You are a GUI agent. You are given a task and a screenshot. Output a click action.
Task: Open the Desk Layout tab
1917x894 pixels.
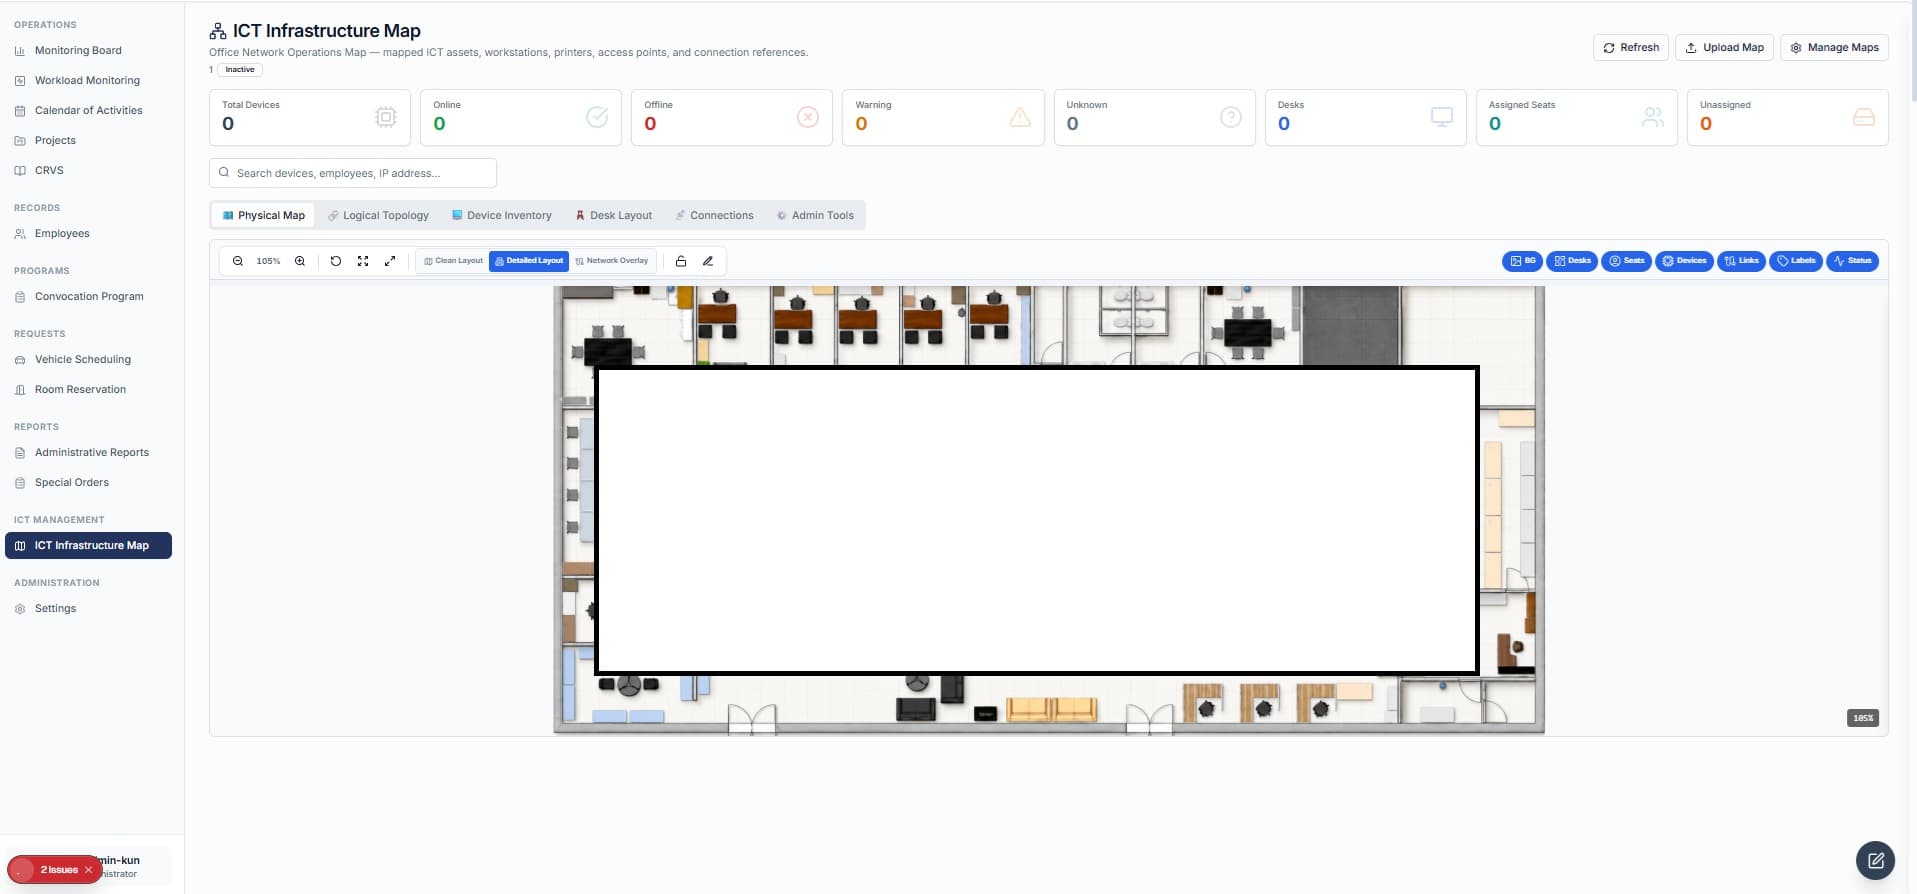coord(613,215)
